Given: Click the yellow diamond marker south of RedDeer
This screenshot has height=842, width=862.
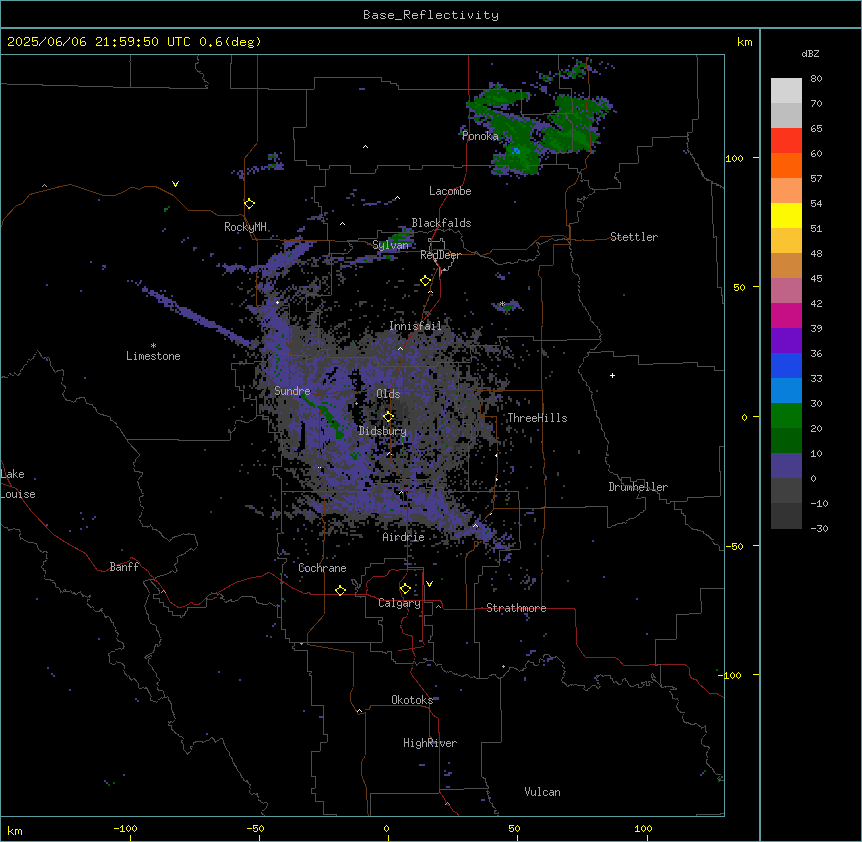Looking at the screenshot, I should 426,281.
